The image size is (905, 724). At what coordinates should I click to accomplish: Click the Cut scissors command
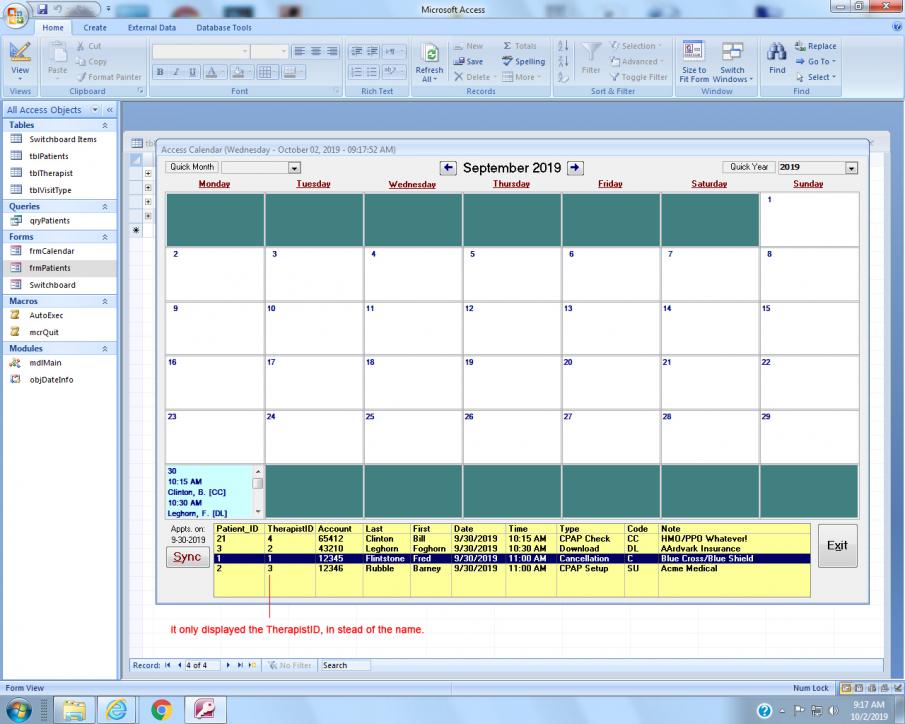click(x=89, y=46)
